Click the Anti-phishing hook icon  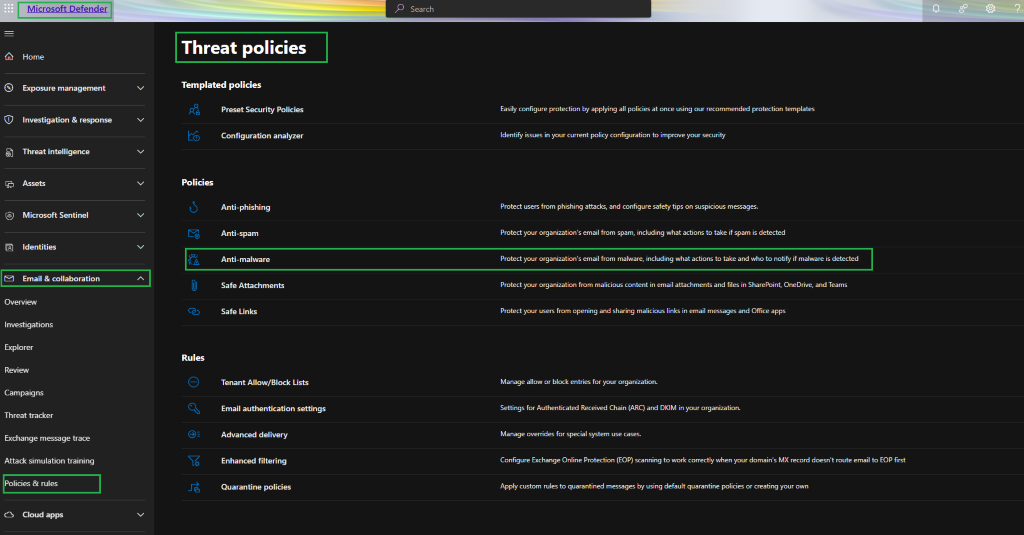(x=194, y=207)
